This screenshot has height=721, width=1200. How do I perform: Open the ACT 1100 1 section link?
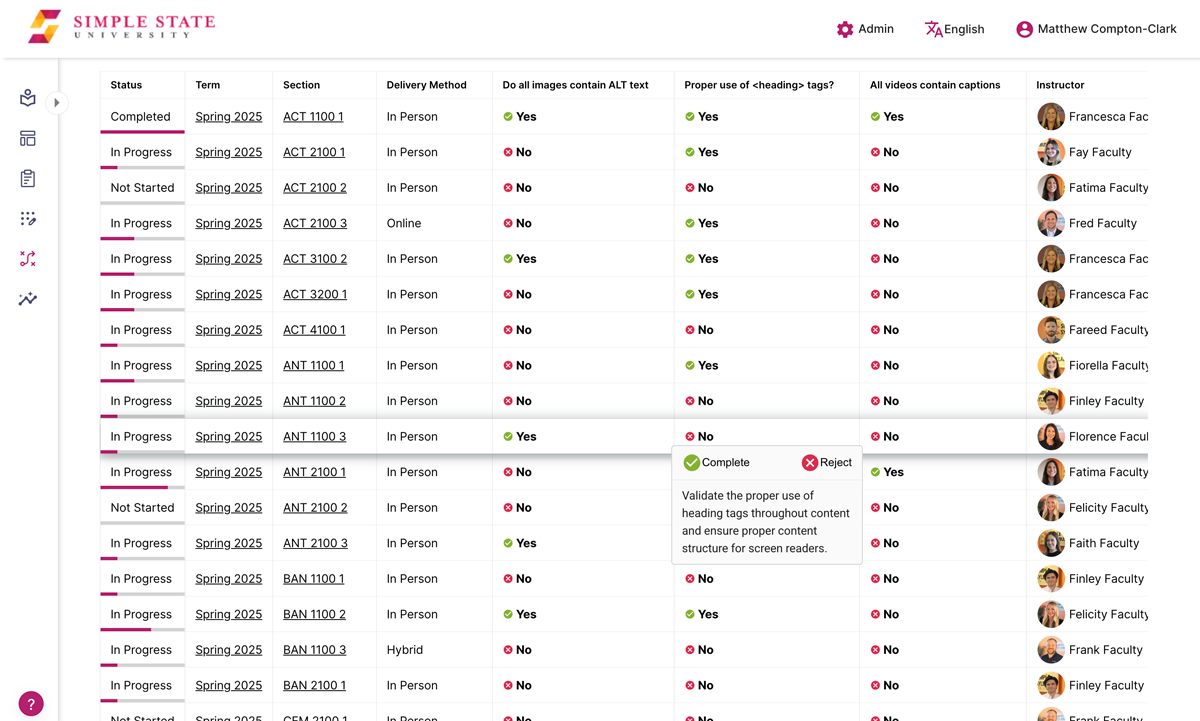[313, 117]
